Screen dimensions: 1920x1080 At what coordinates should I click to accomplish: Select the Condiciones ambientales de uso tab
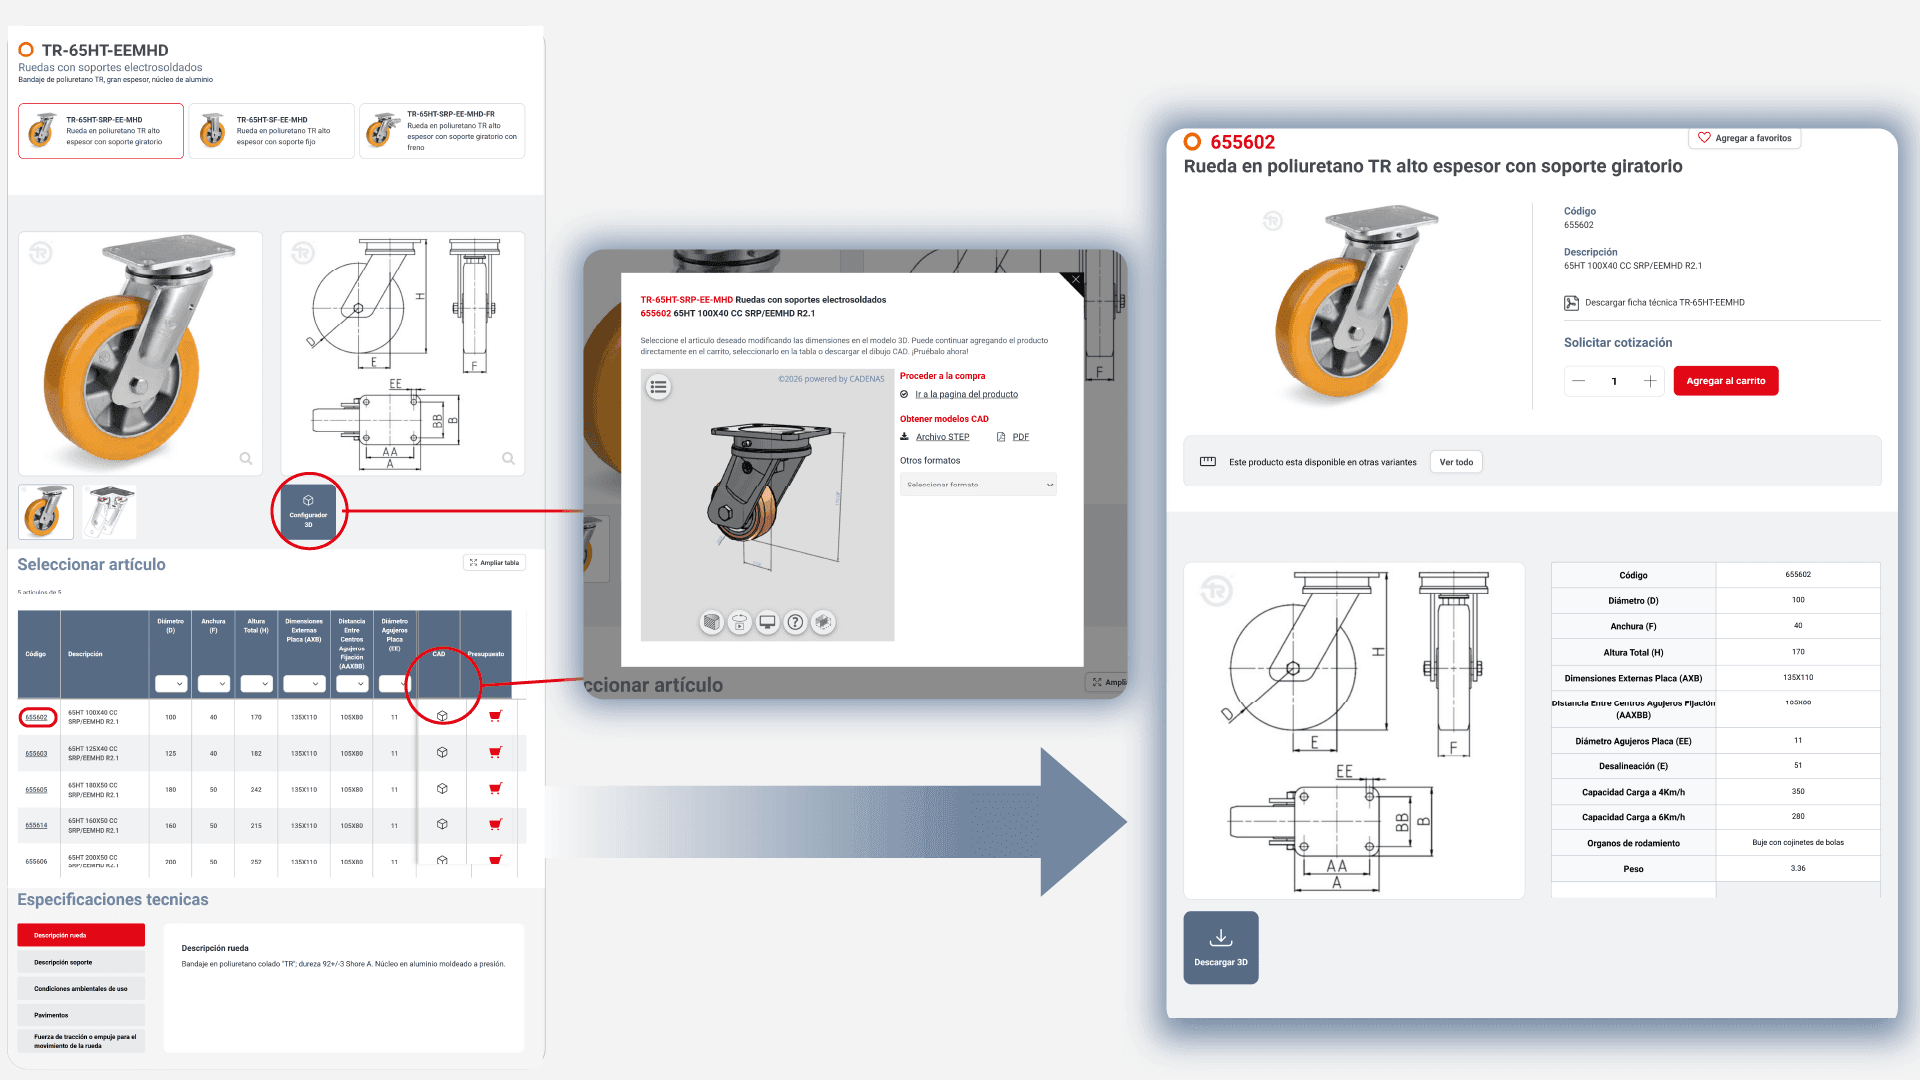click(x=80, y=988)
